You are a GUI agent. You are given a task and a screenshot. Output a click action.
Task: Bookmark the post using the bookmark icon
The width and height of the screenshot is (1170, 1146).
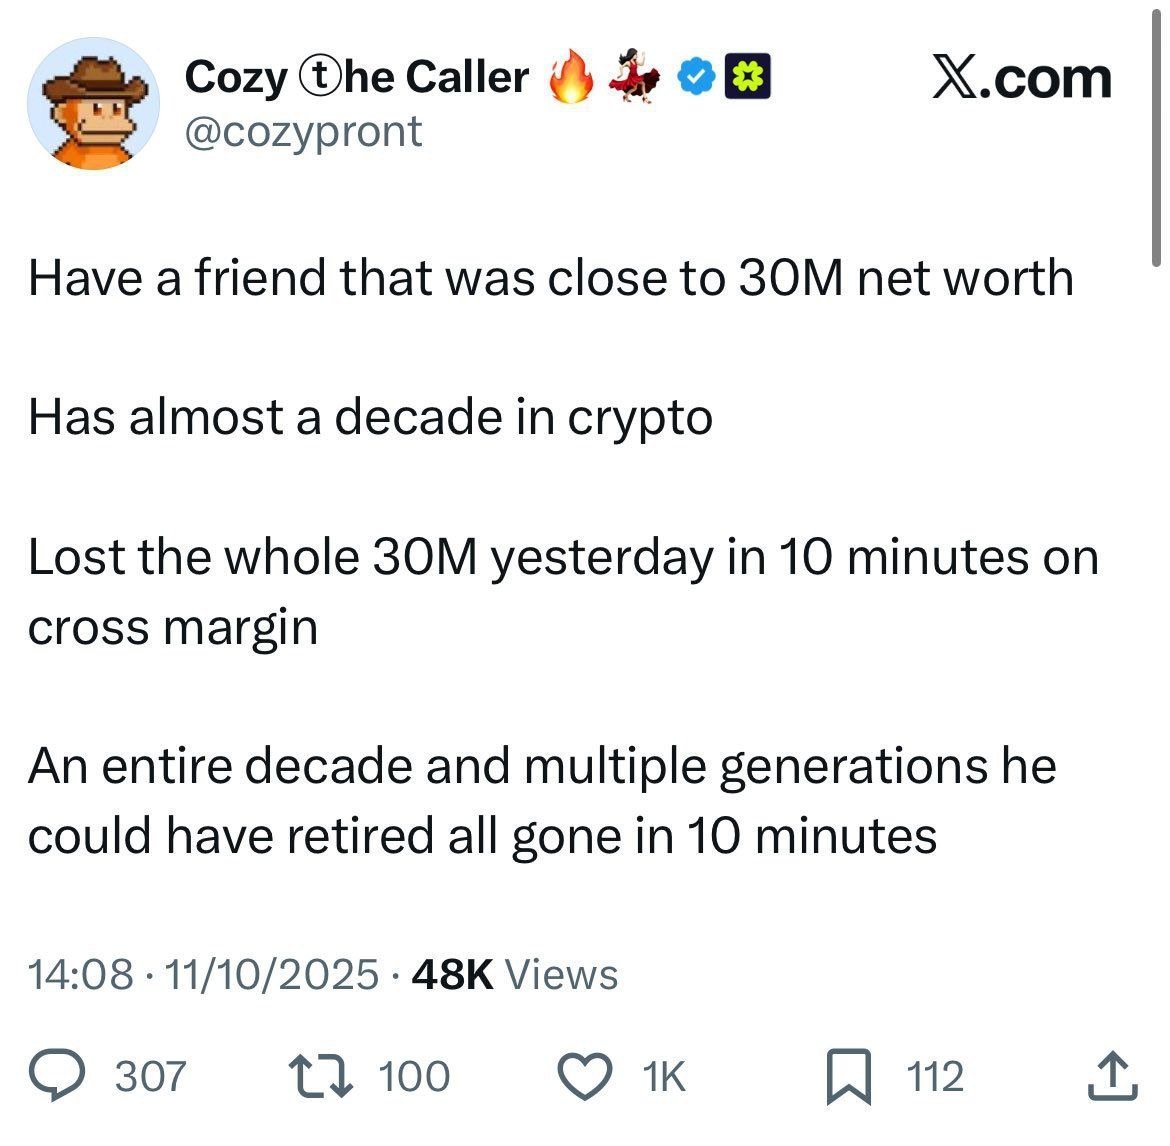[849, 1077]
